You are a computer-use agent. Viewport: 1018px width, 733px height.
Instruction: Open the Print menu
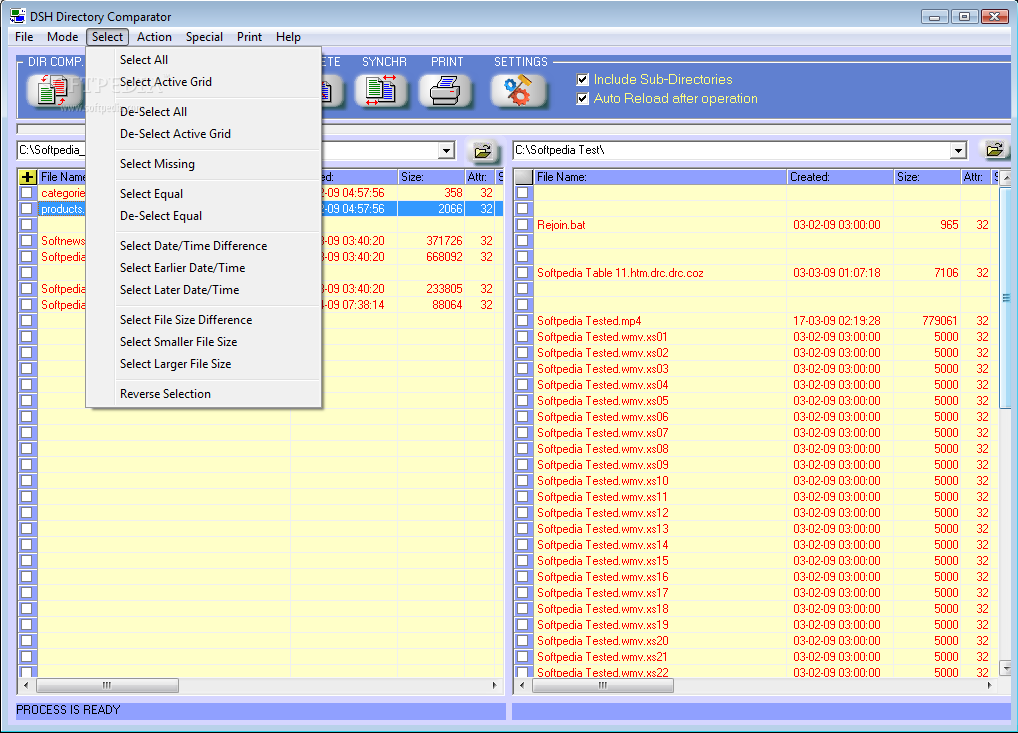[x=249, y=37]
